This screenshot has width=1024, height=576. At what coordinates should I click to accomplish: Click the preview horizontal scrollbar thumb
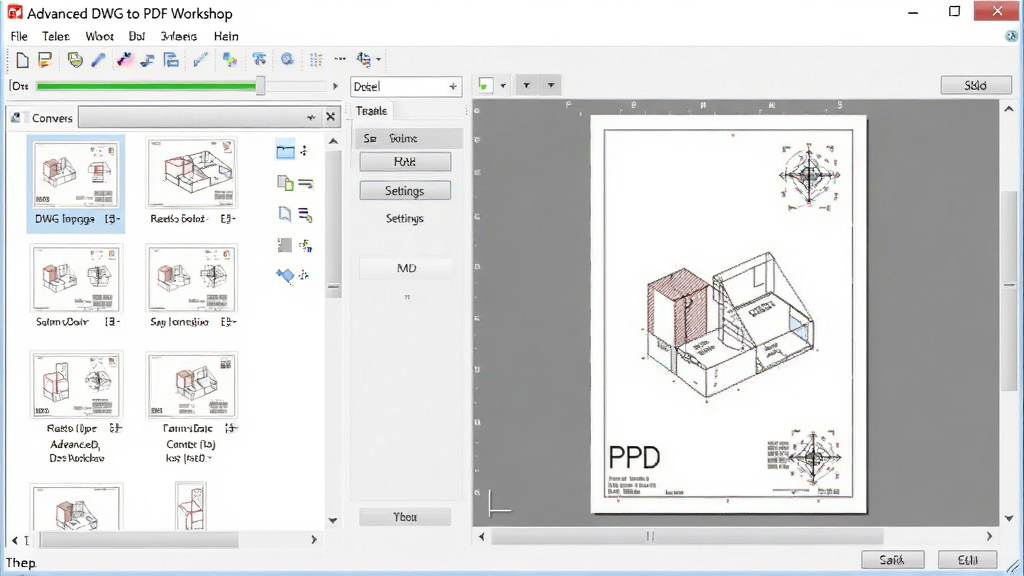click(x=688, y=536)
